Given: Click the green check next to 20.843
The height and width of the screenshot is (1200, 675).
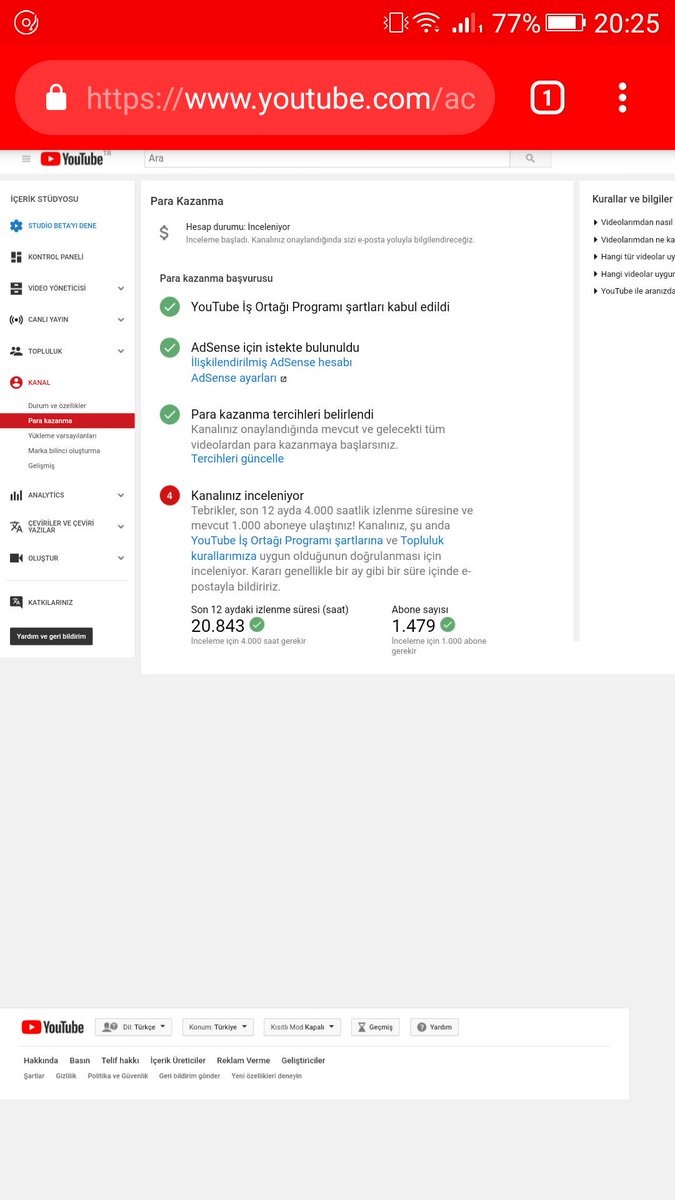Looking at the screenshot, I should 257,625.
